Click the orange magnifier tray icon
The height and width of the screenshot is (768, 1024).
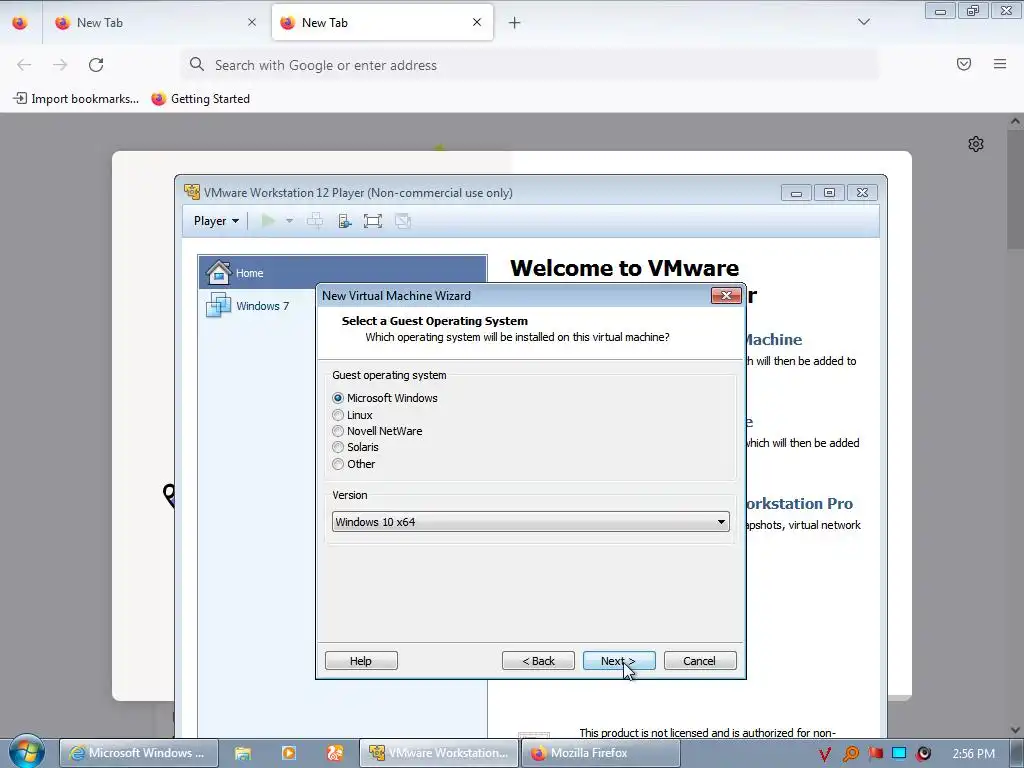point(850,754)
